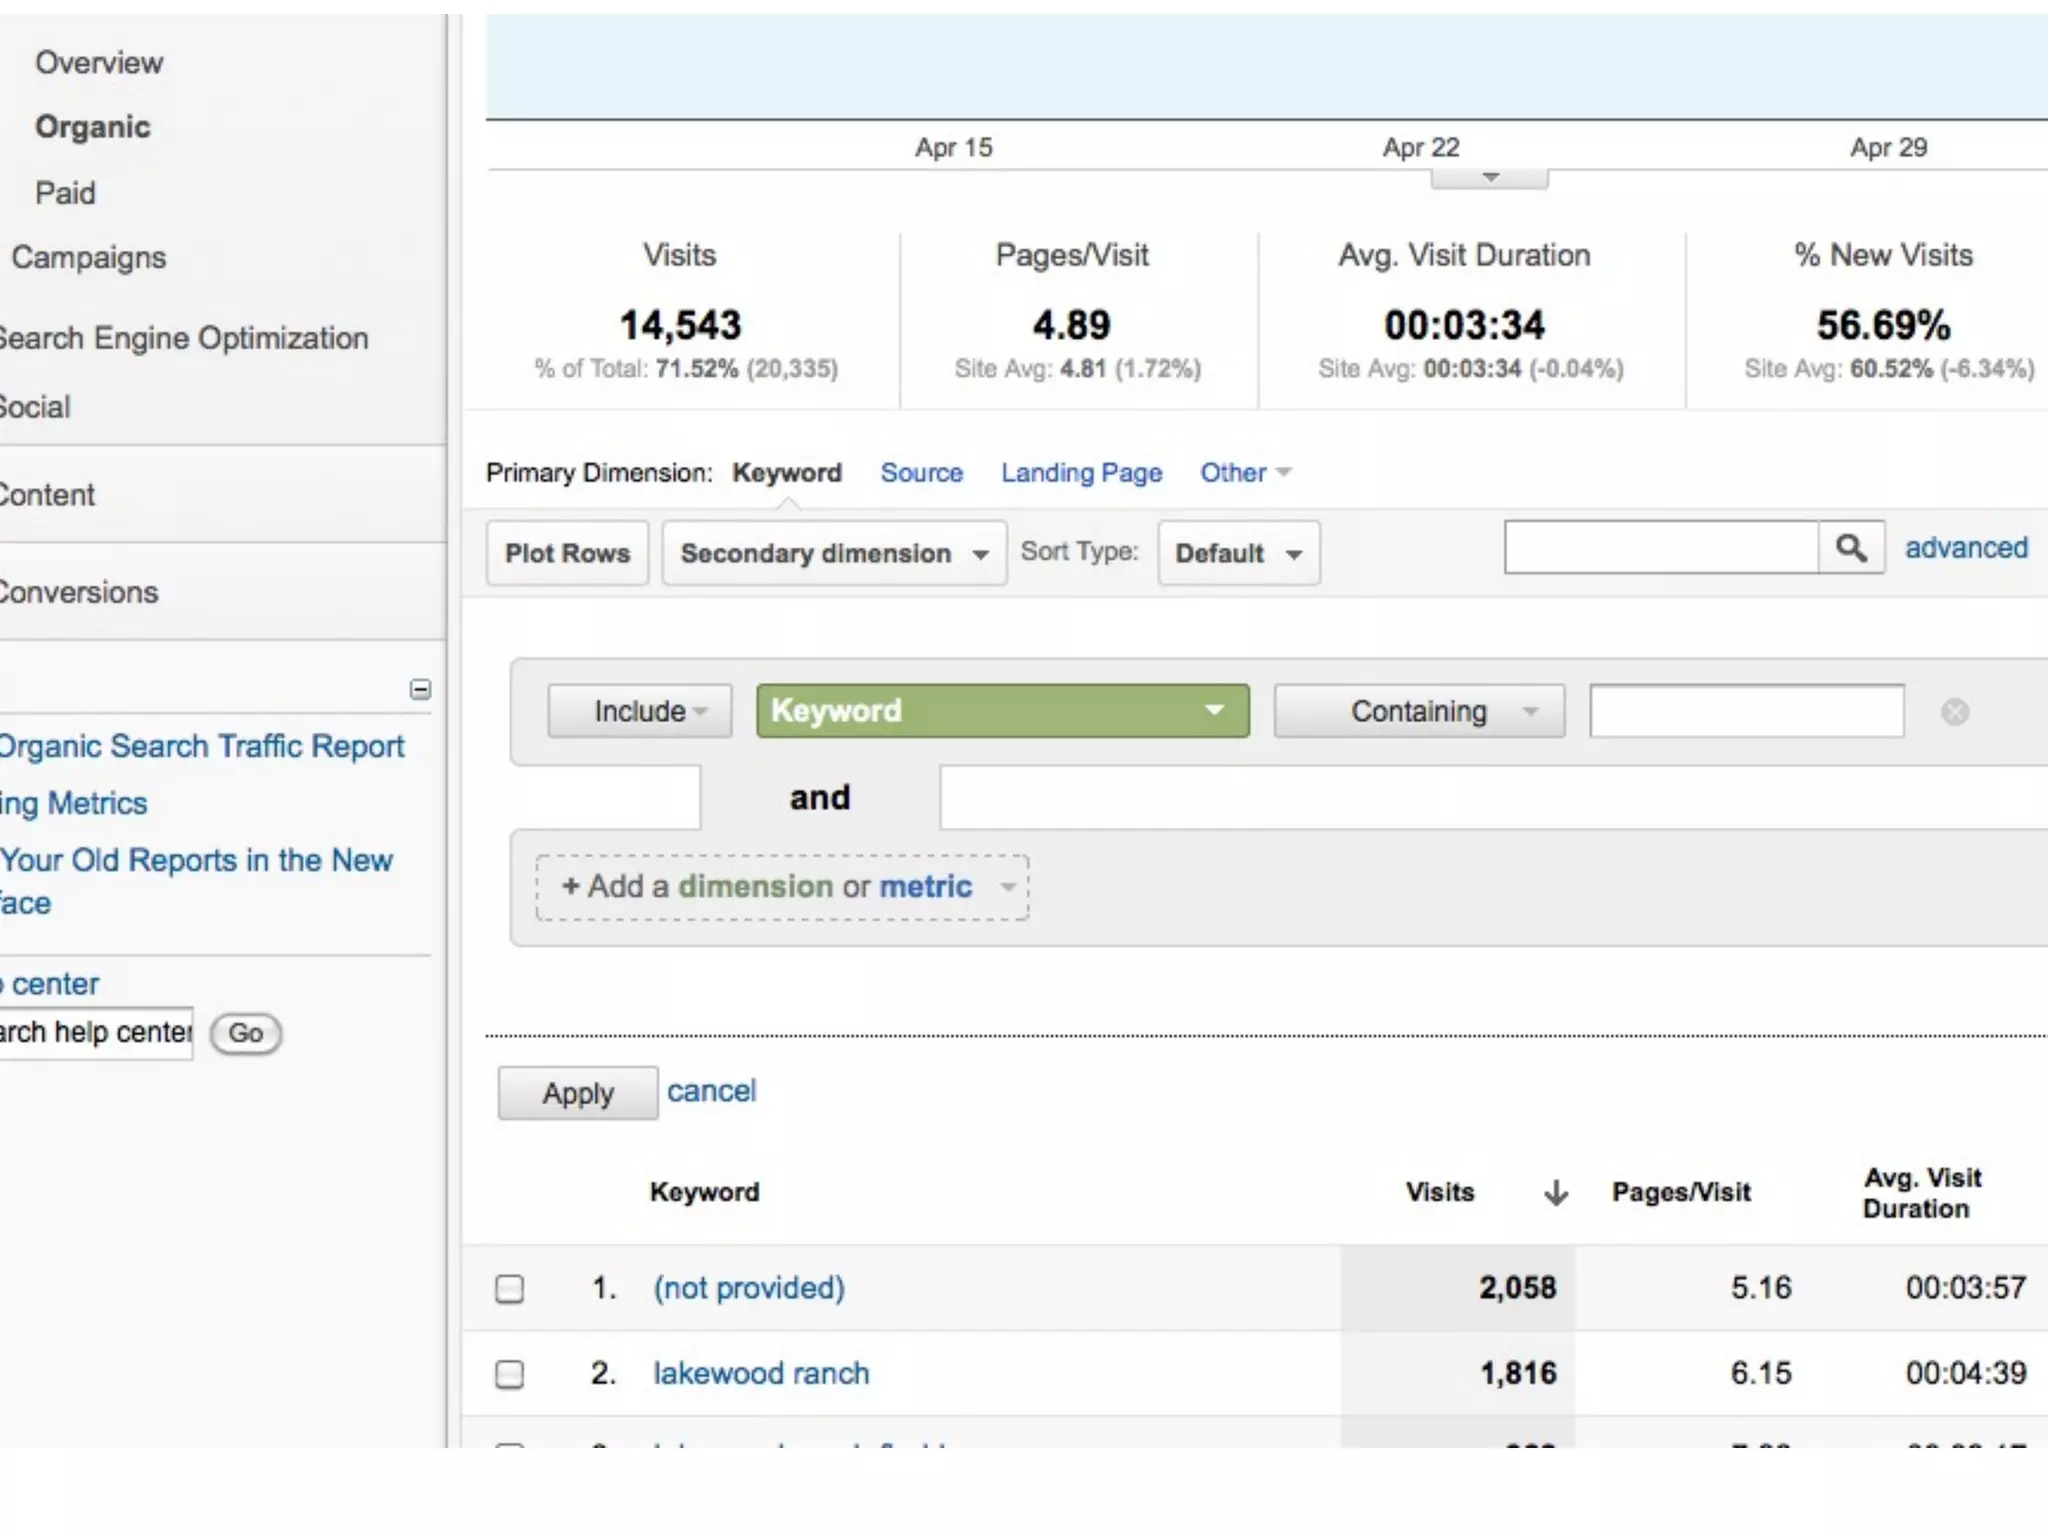Open the Secondary dimension dropdown
2048x1536 pixels.
point(833,553)
